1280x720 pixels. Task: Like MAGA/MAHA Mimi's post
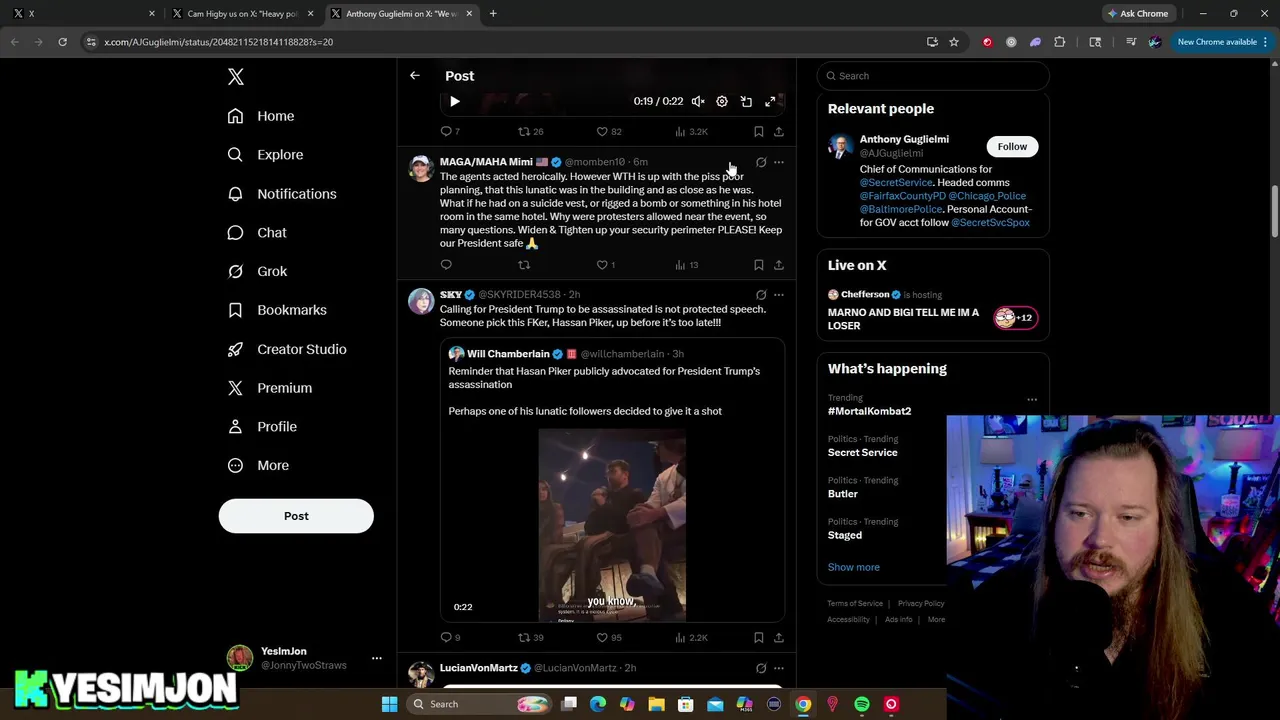tap(605, 265)
